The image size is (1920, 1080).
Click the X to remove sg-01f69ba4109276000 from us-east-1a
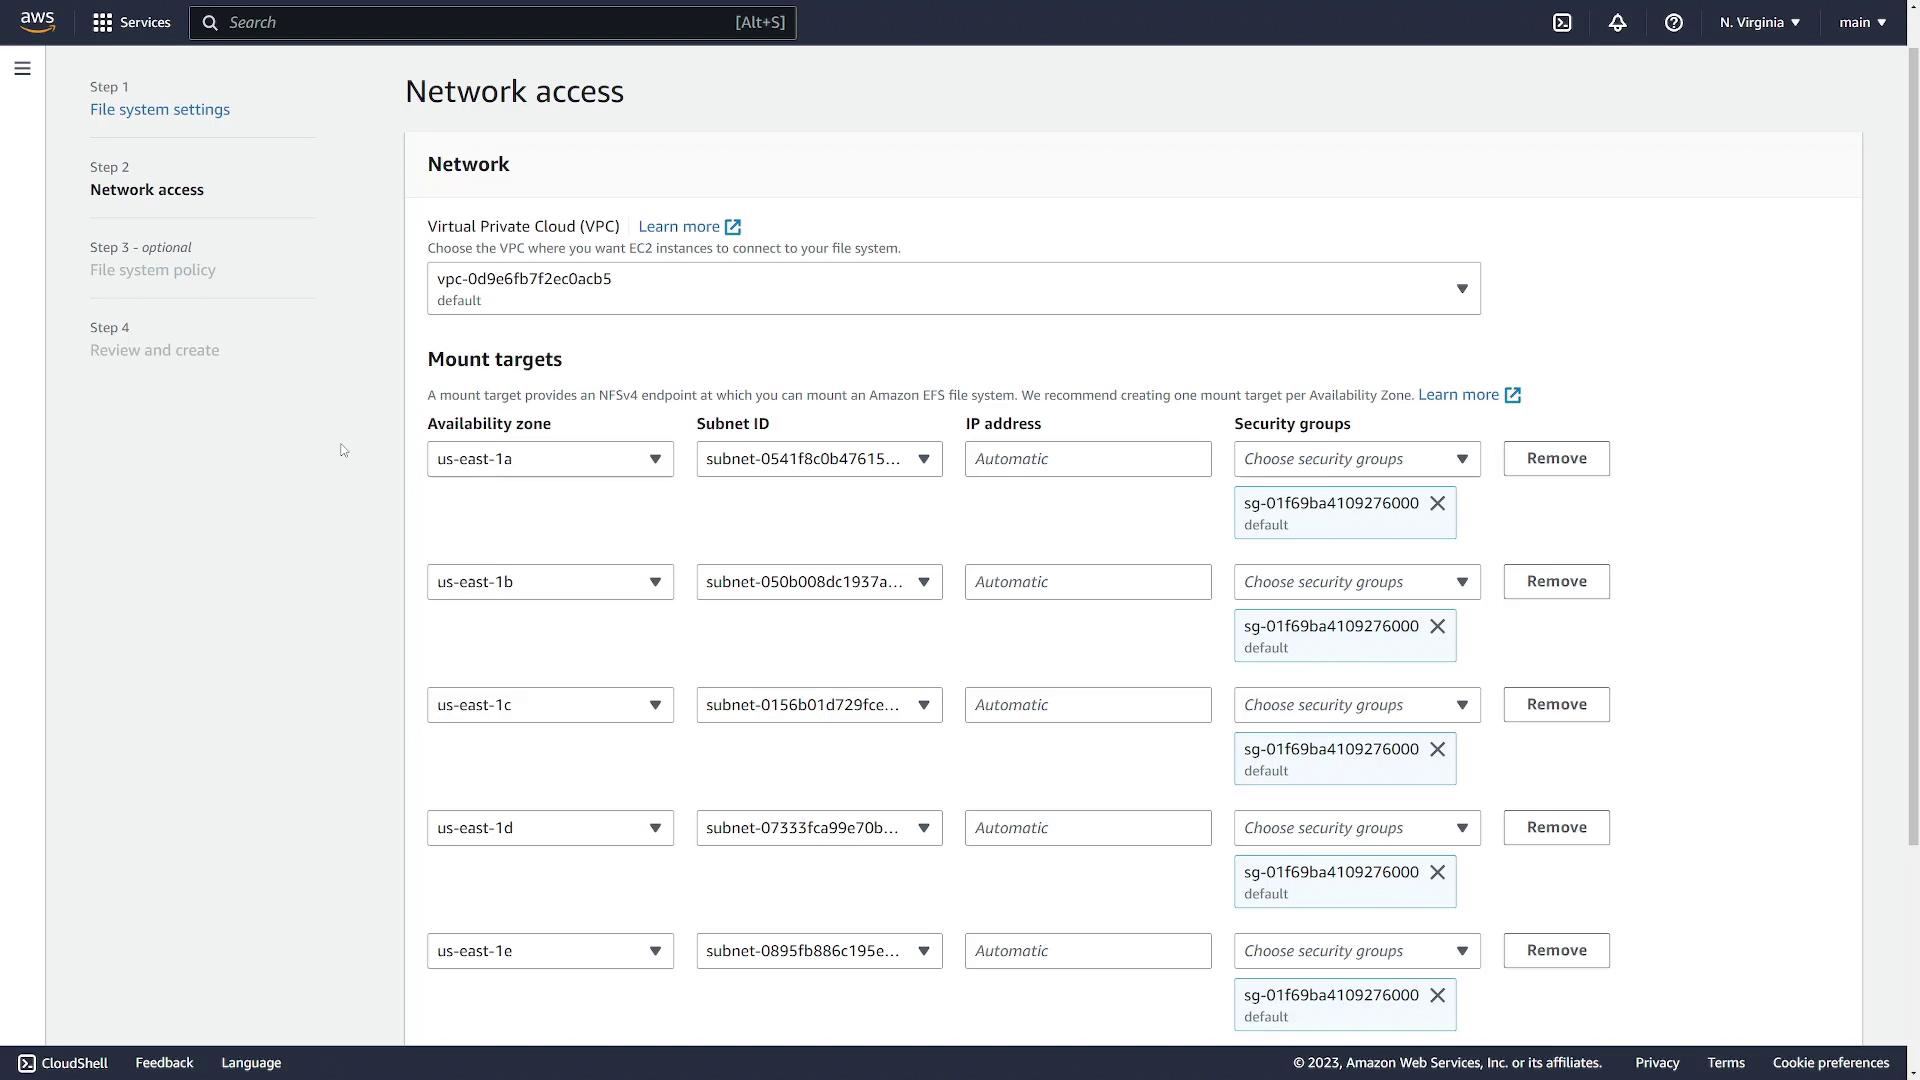click(x=1437, y=502)
